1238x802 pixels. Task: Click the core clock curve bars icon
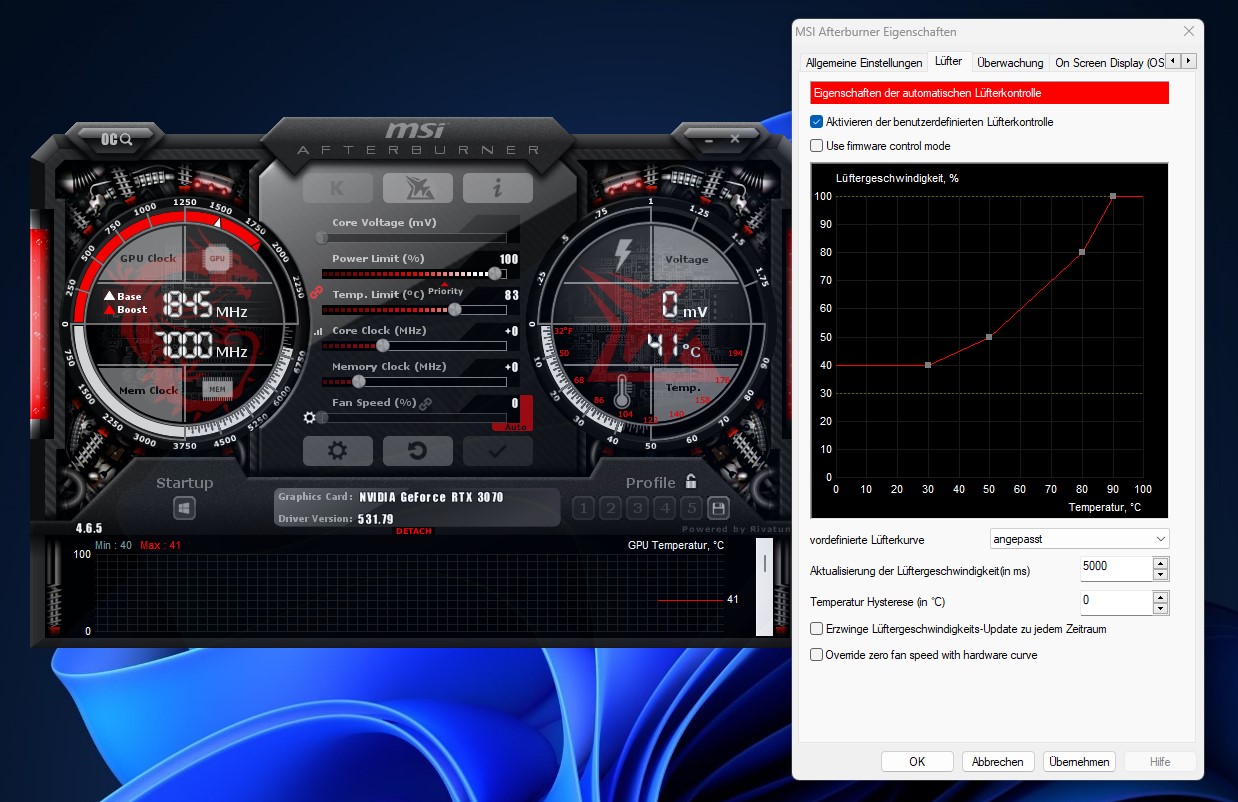point(319,331)
